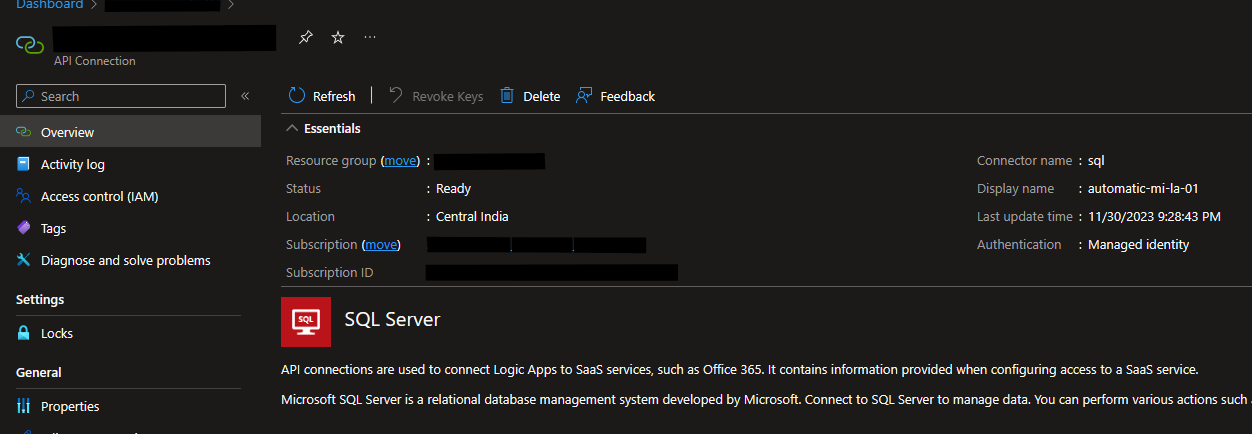Mark the resource as favorite with star icon
1252x434 pixels.
(338, 37)
